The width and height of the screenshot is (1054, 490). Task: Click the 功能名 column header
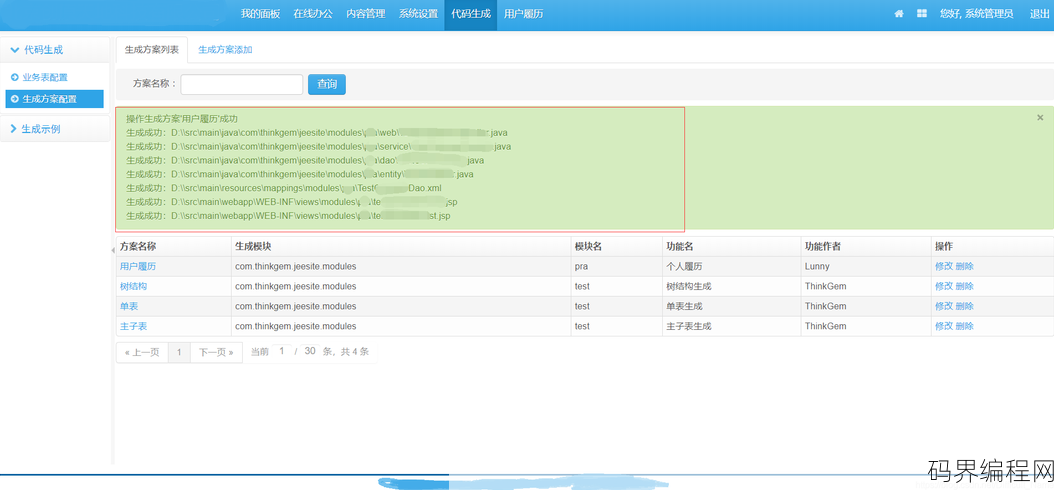coord(731,247)
